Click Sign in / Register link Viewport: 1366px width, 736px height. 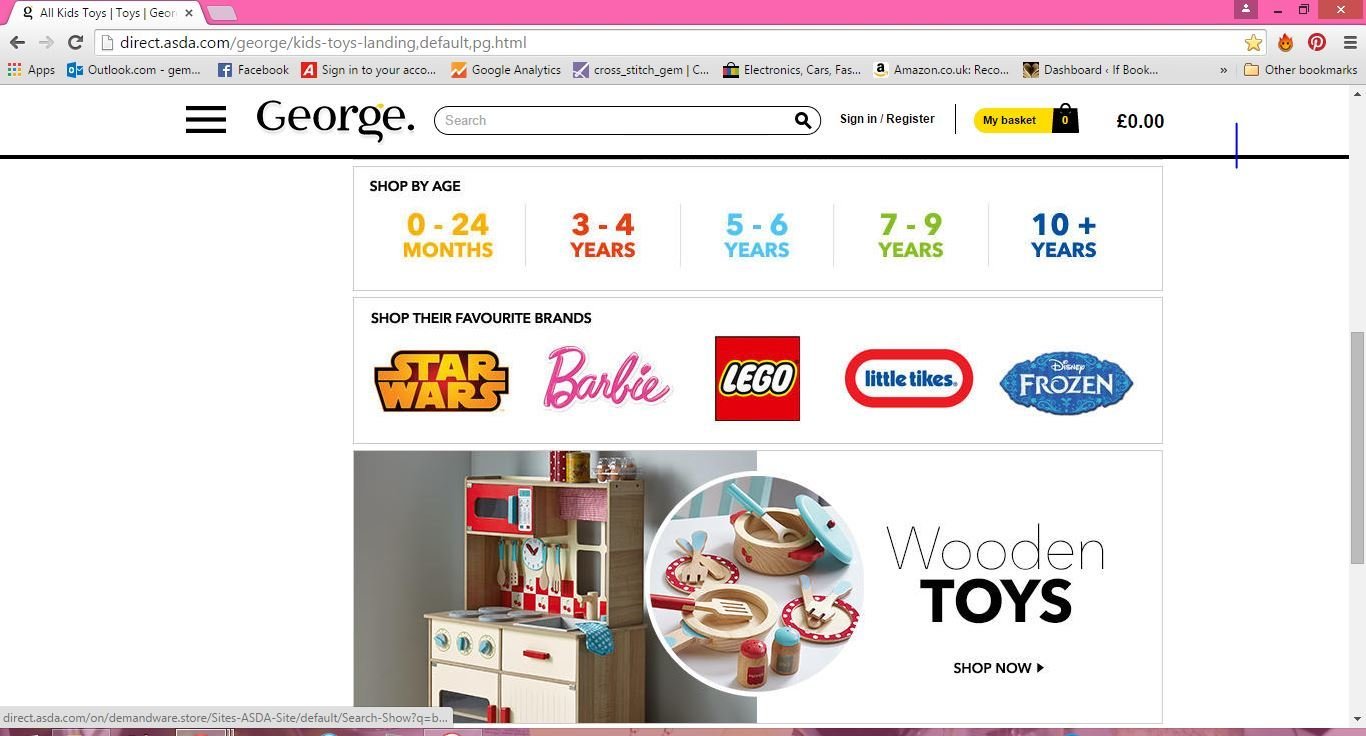(887, 119)
